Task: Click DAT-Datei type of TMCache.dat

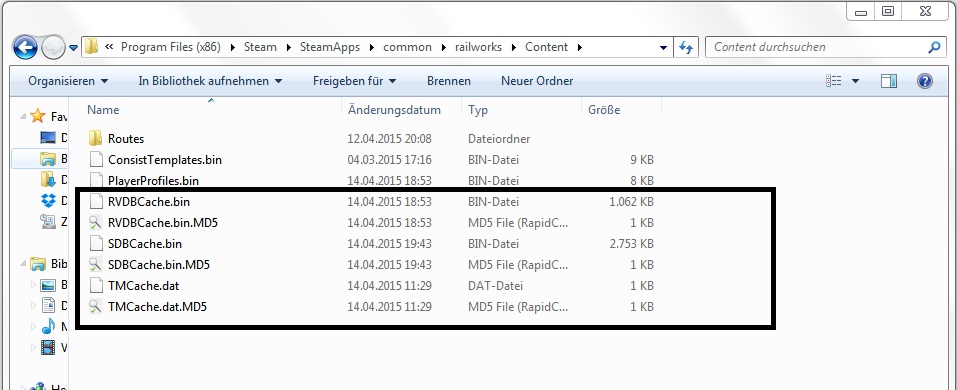Action: click(x=495, y=286)
